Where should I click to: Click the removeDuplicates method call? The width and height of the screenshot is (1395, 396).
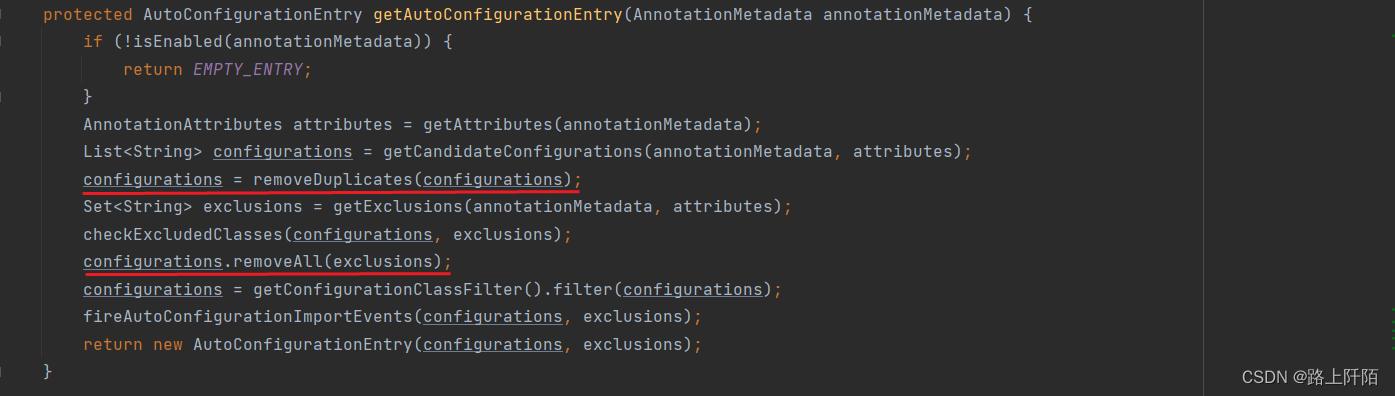332,180
